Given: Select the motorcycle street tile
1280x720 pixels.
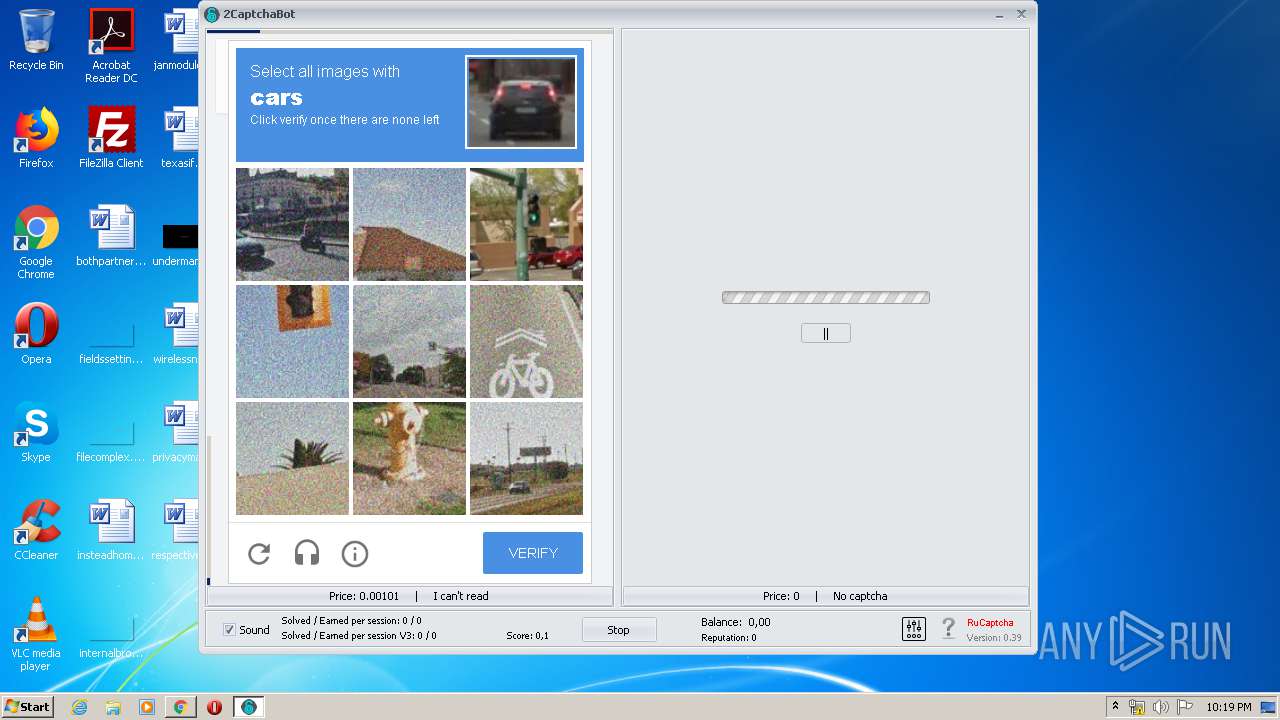Looking at the screenshot, I should (x=292, y=224).
